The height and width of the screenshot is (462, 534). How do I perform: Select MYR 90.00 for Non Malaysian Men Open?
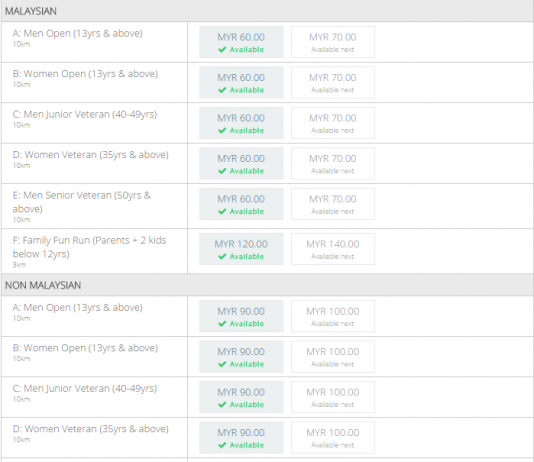pyautogui.click(x=241, y=316)
